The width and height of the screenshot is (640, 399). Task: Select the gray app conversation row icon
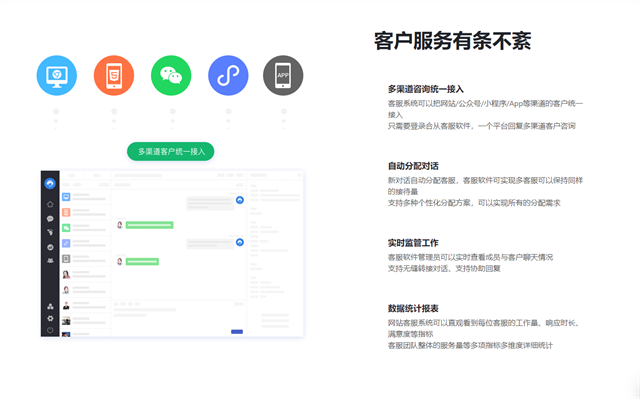pos(66,259)
